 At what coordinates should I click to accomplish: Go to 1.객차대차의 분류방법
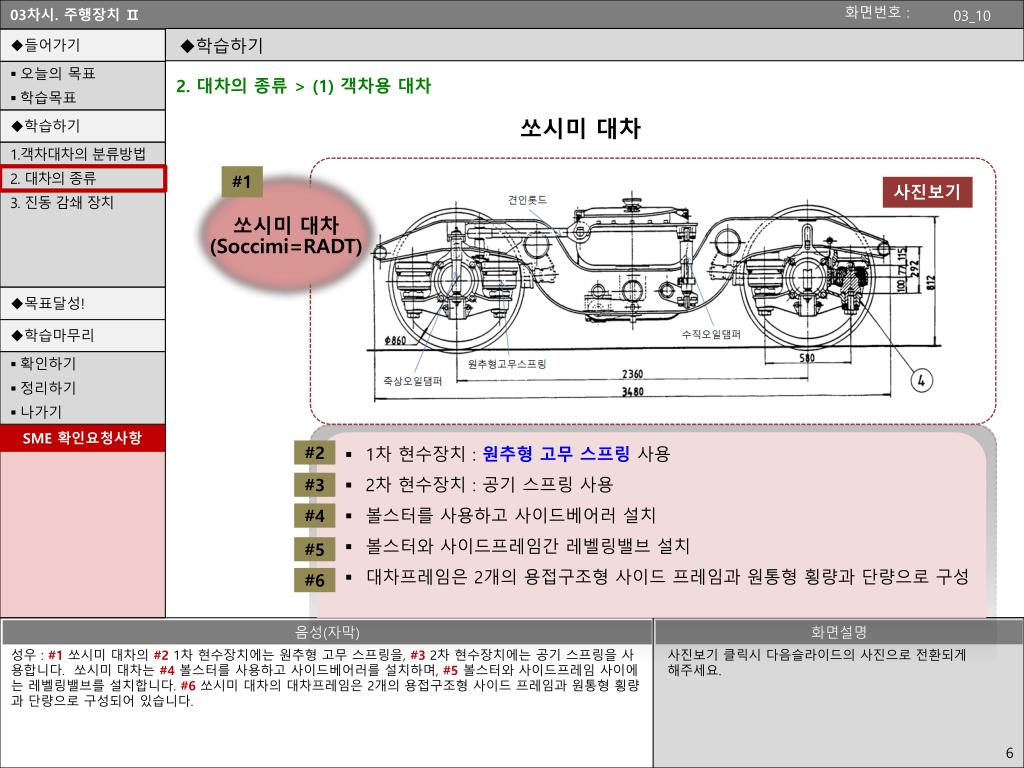(78, 154)
